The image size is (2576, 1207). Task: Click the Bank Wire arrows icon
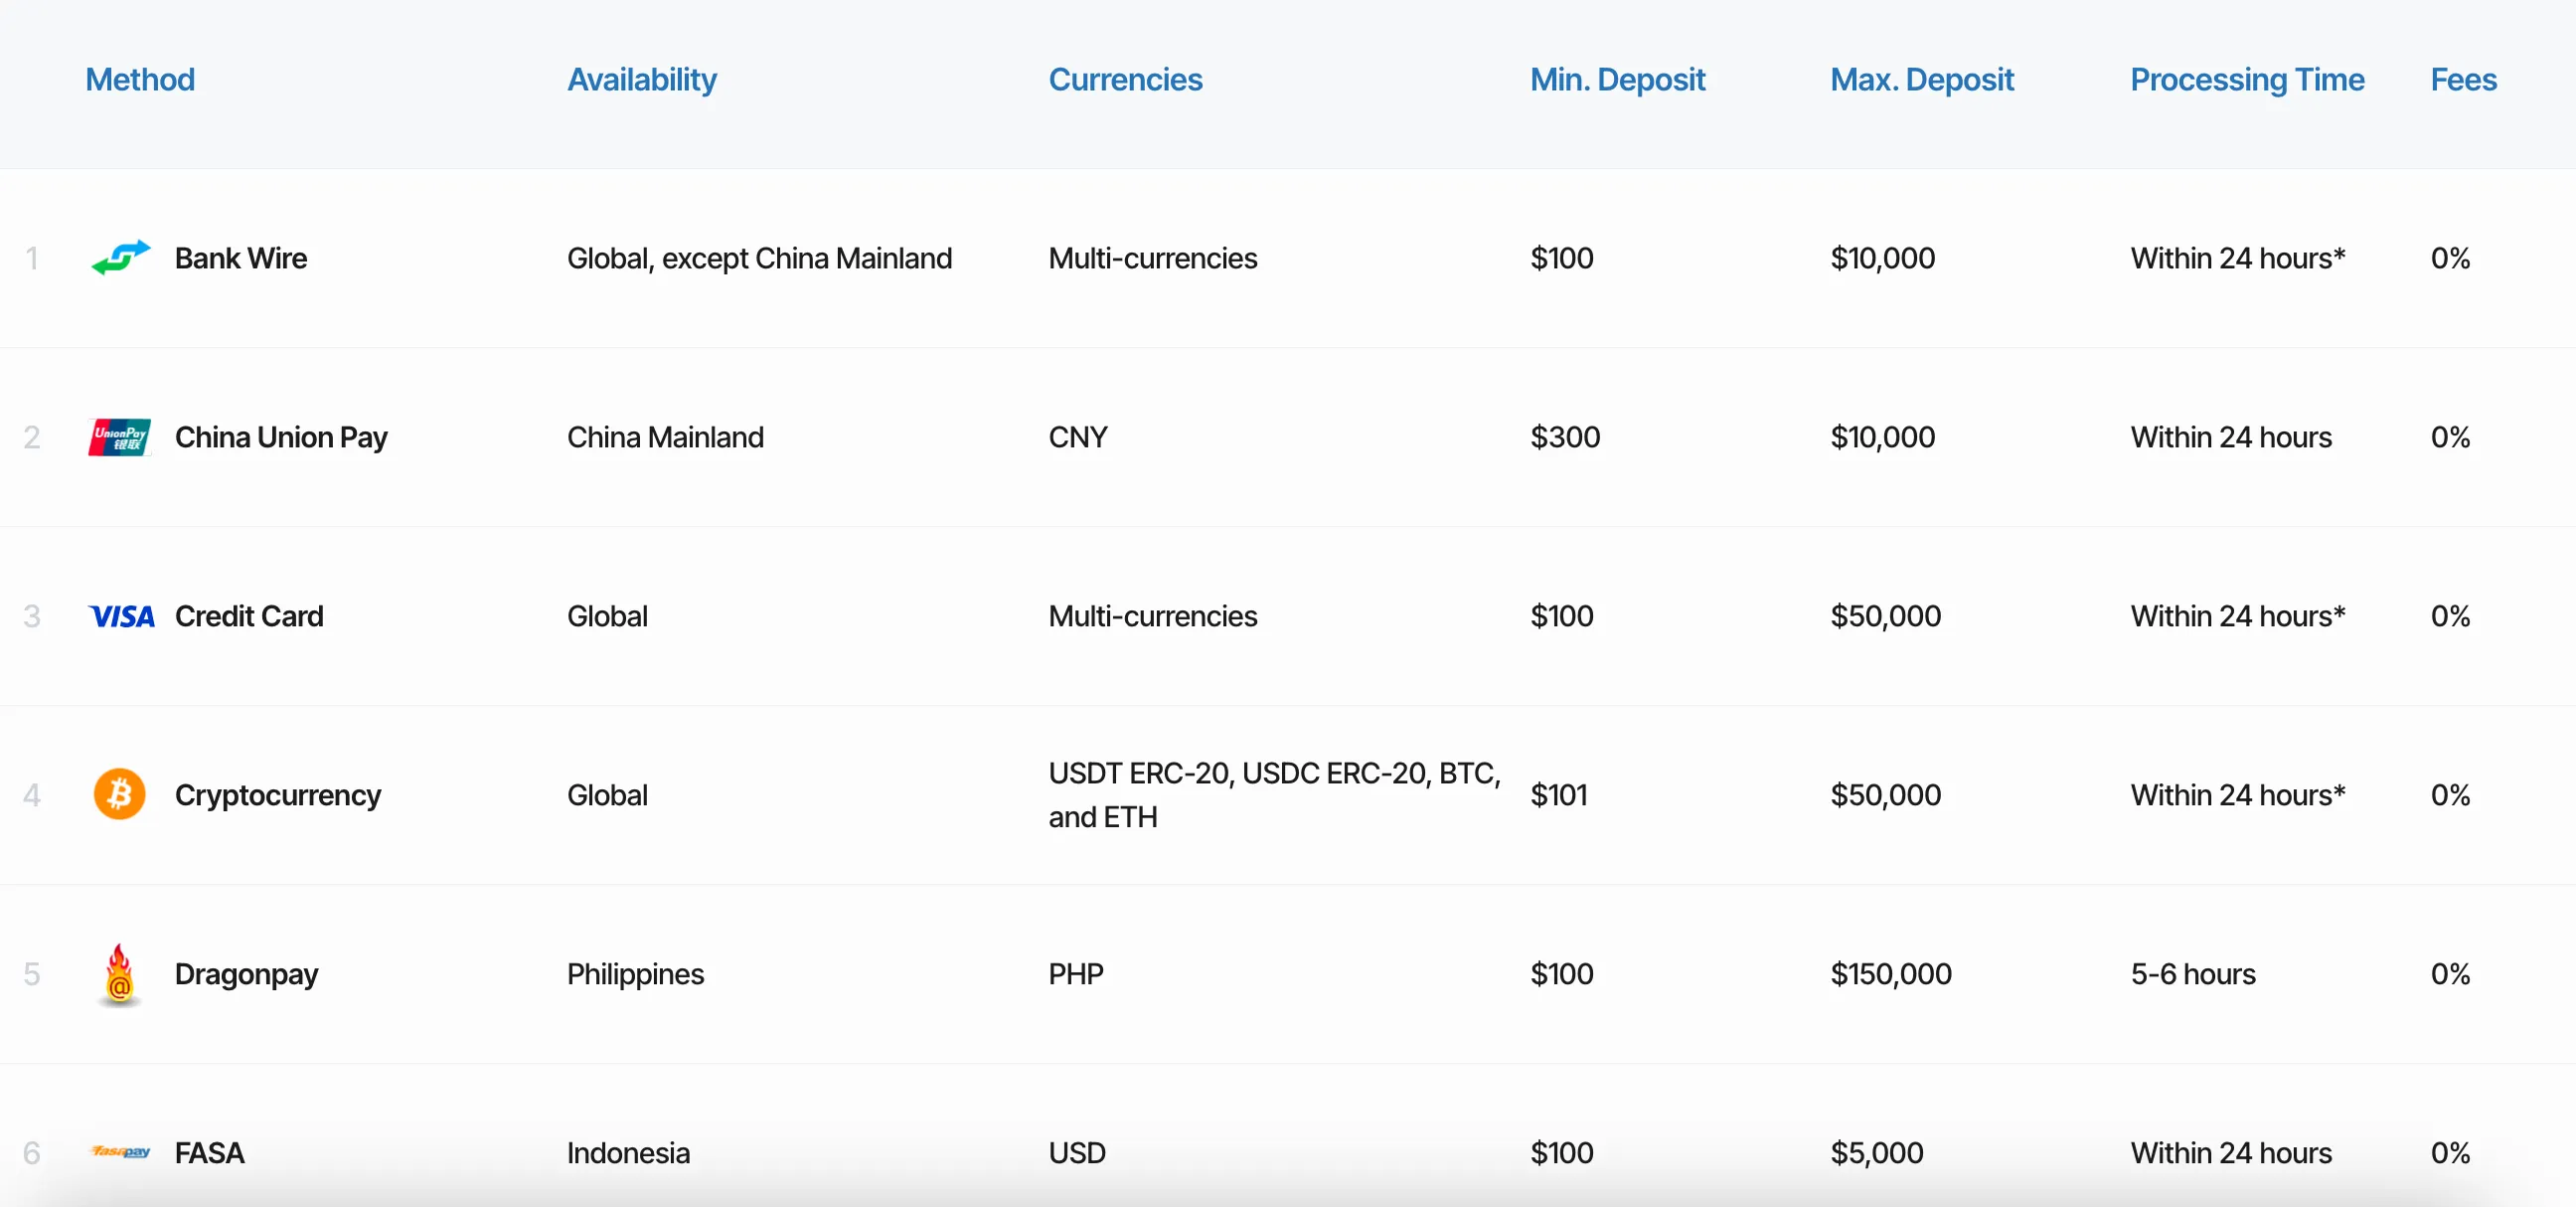(120, 257)
